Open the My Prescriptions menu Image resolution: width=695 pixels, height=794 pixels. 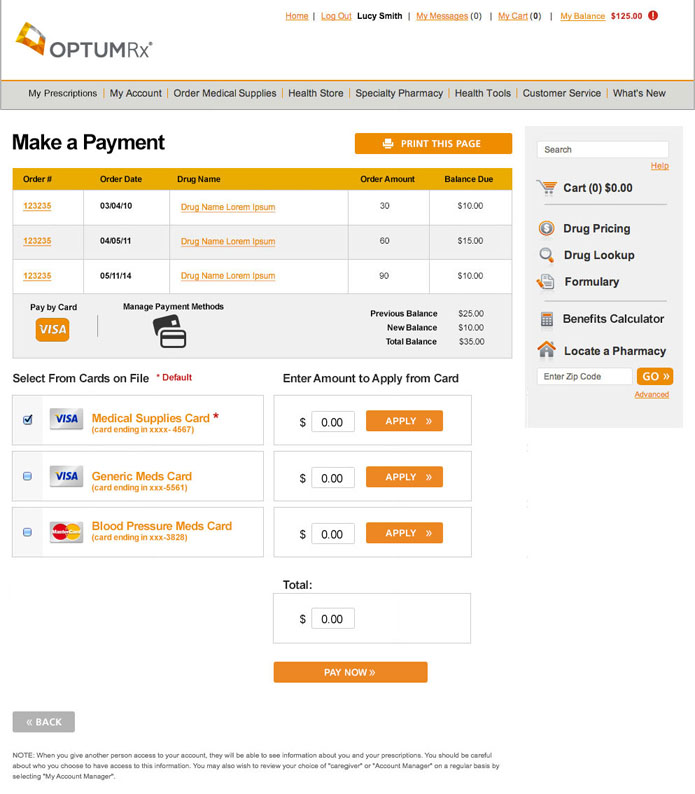[63, 93]
